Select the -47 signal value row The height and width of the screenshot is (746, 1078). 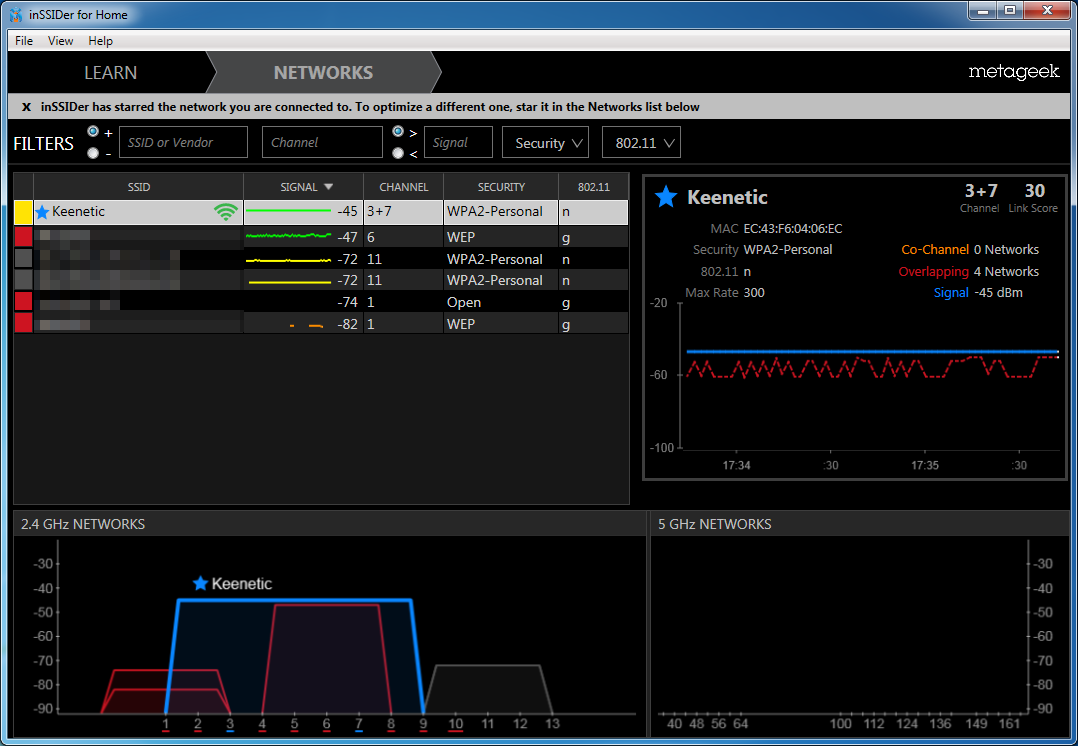tap(321, 237)
